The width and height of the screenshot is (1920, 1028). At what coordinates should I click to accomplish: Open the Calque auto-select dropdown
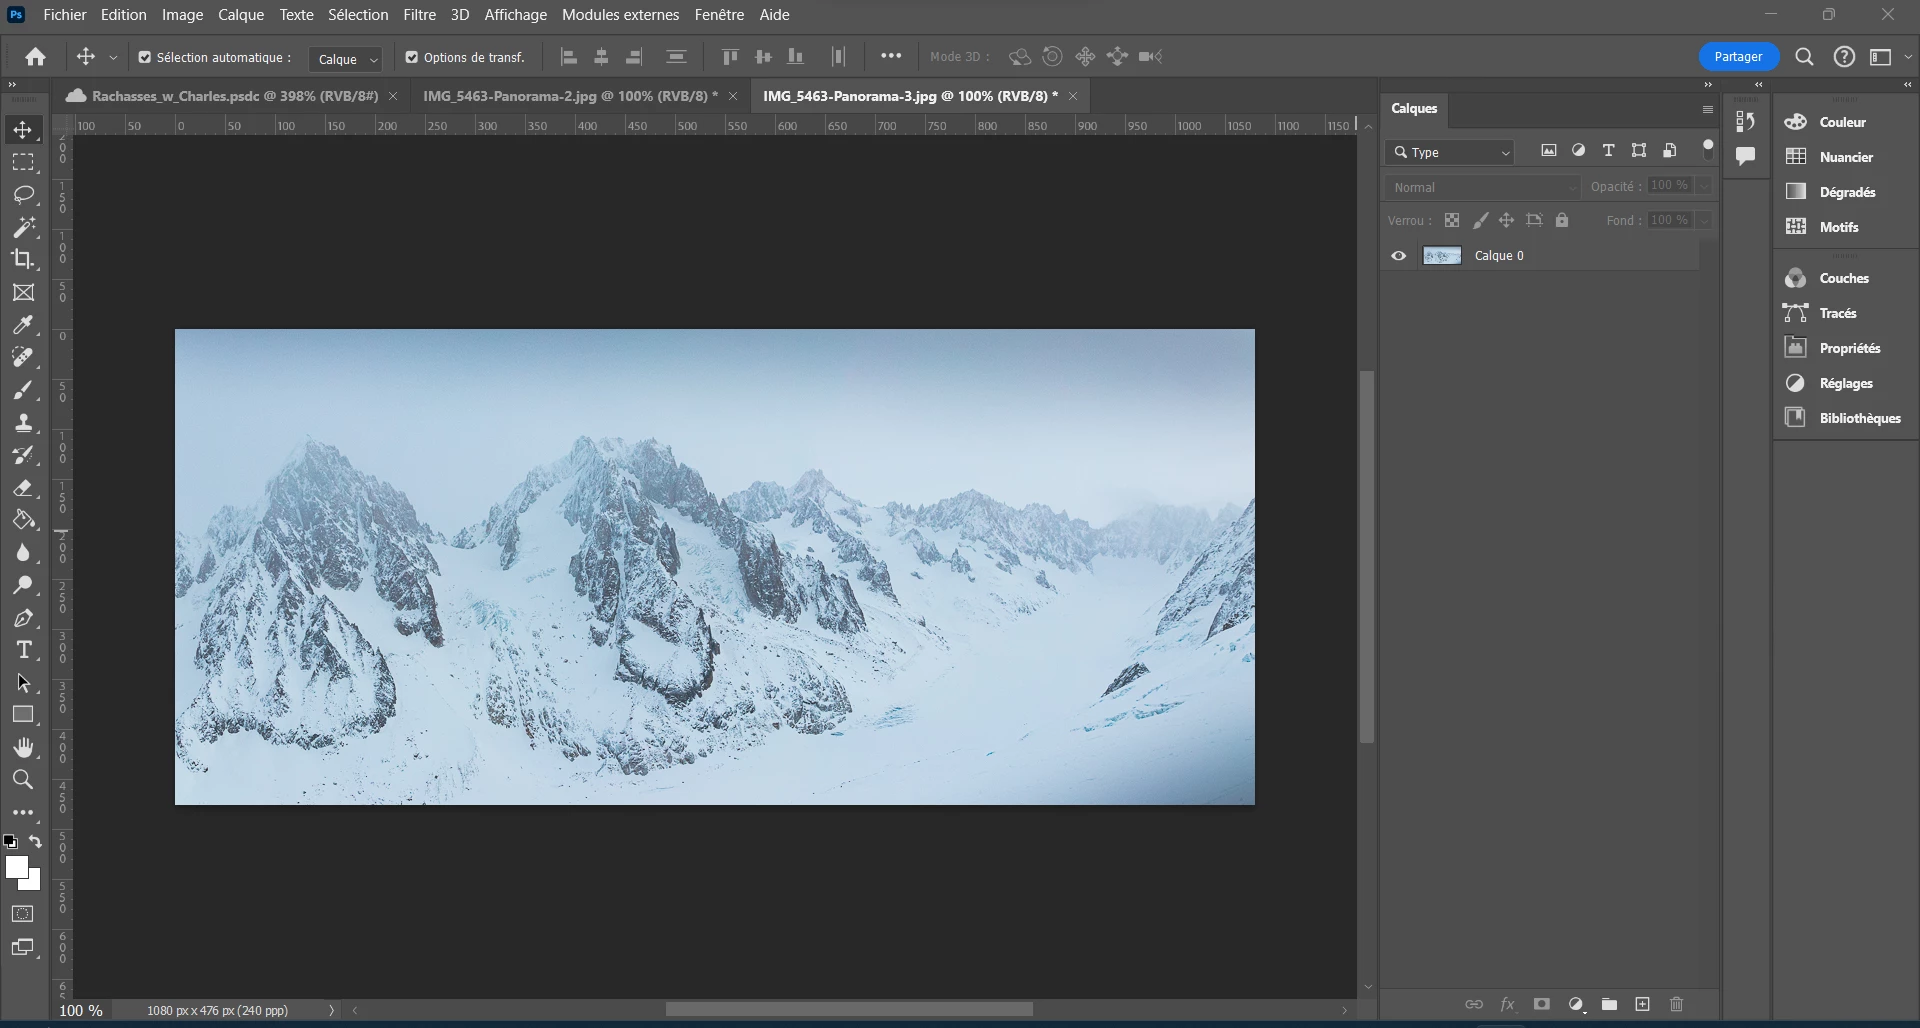click(x=346, y=59)
